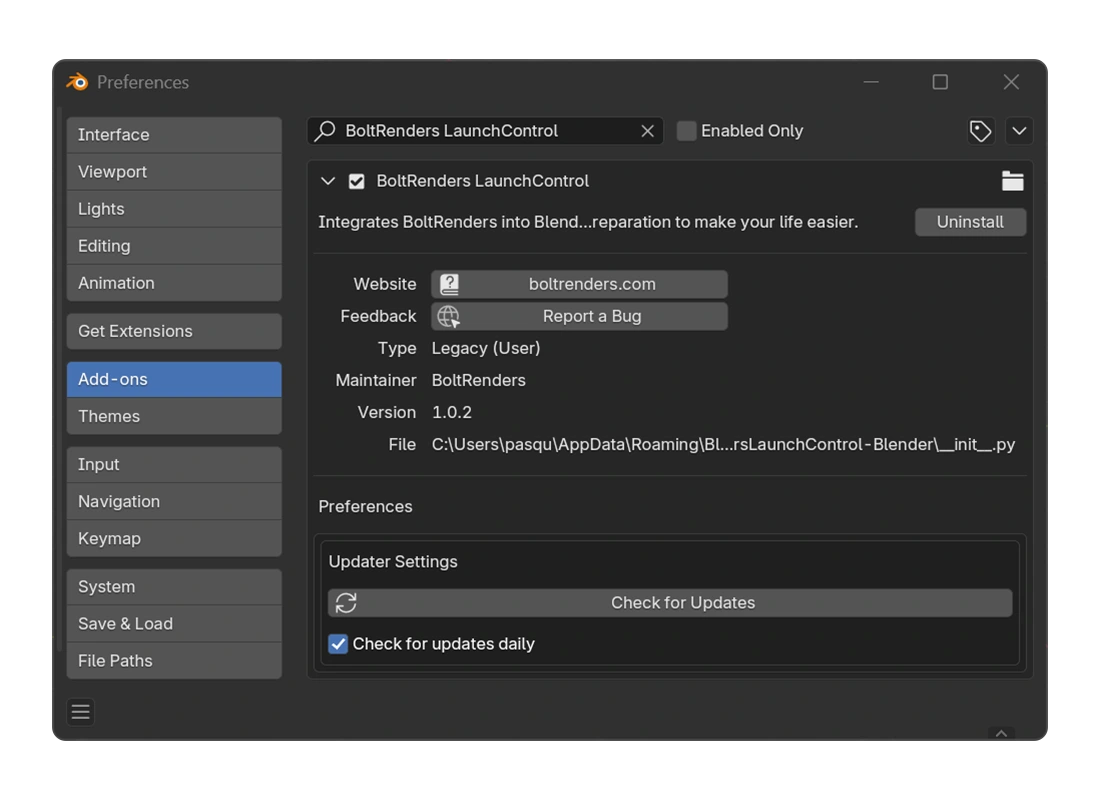Screen dimensions: 1100x800
Task: Expand the bottom region arrow
Action: (1001, 733)
